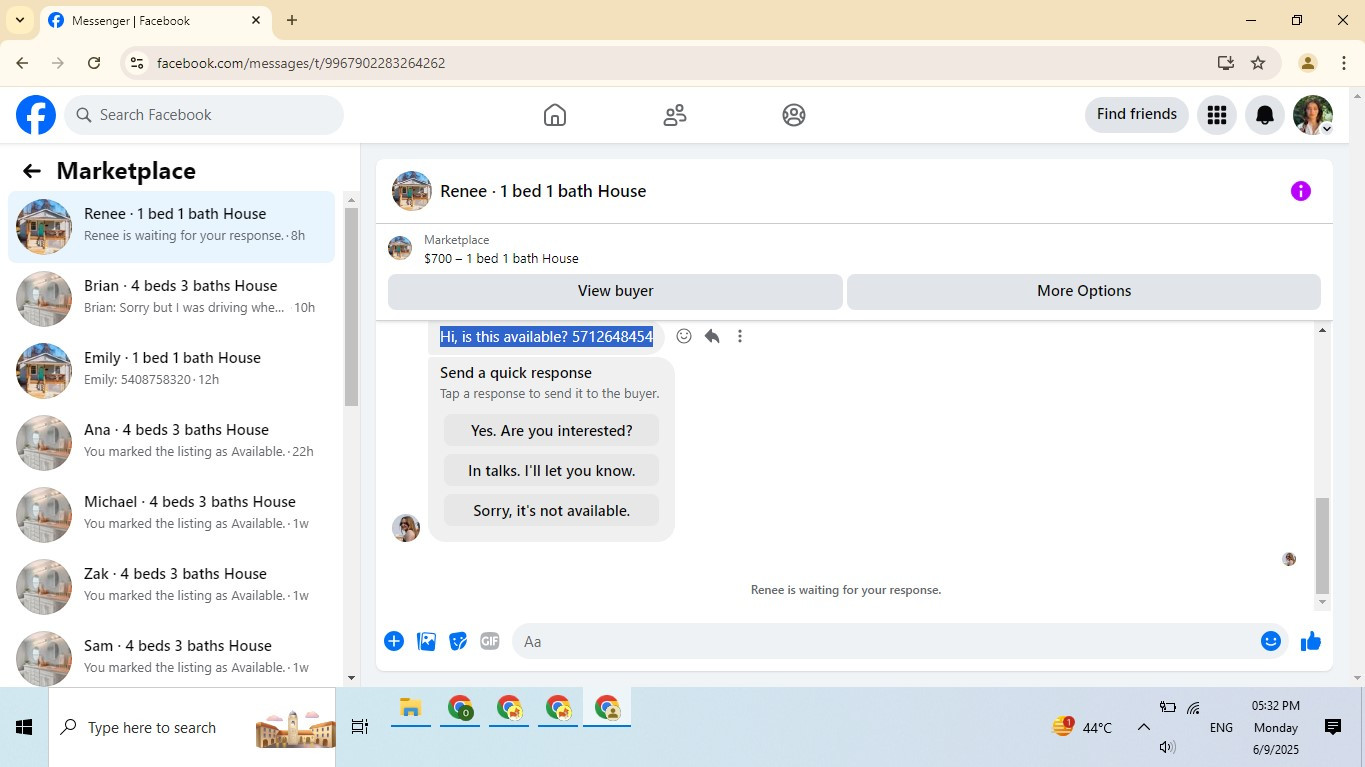View site information icon in address bar

[x=137, y=63]
